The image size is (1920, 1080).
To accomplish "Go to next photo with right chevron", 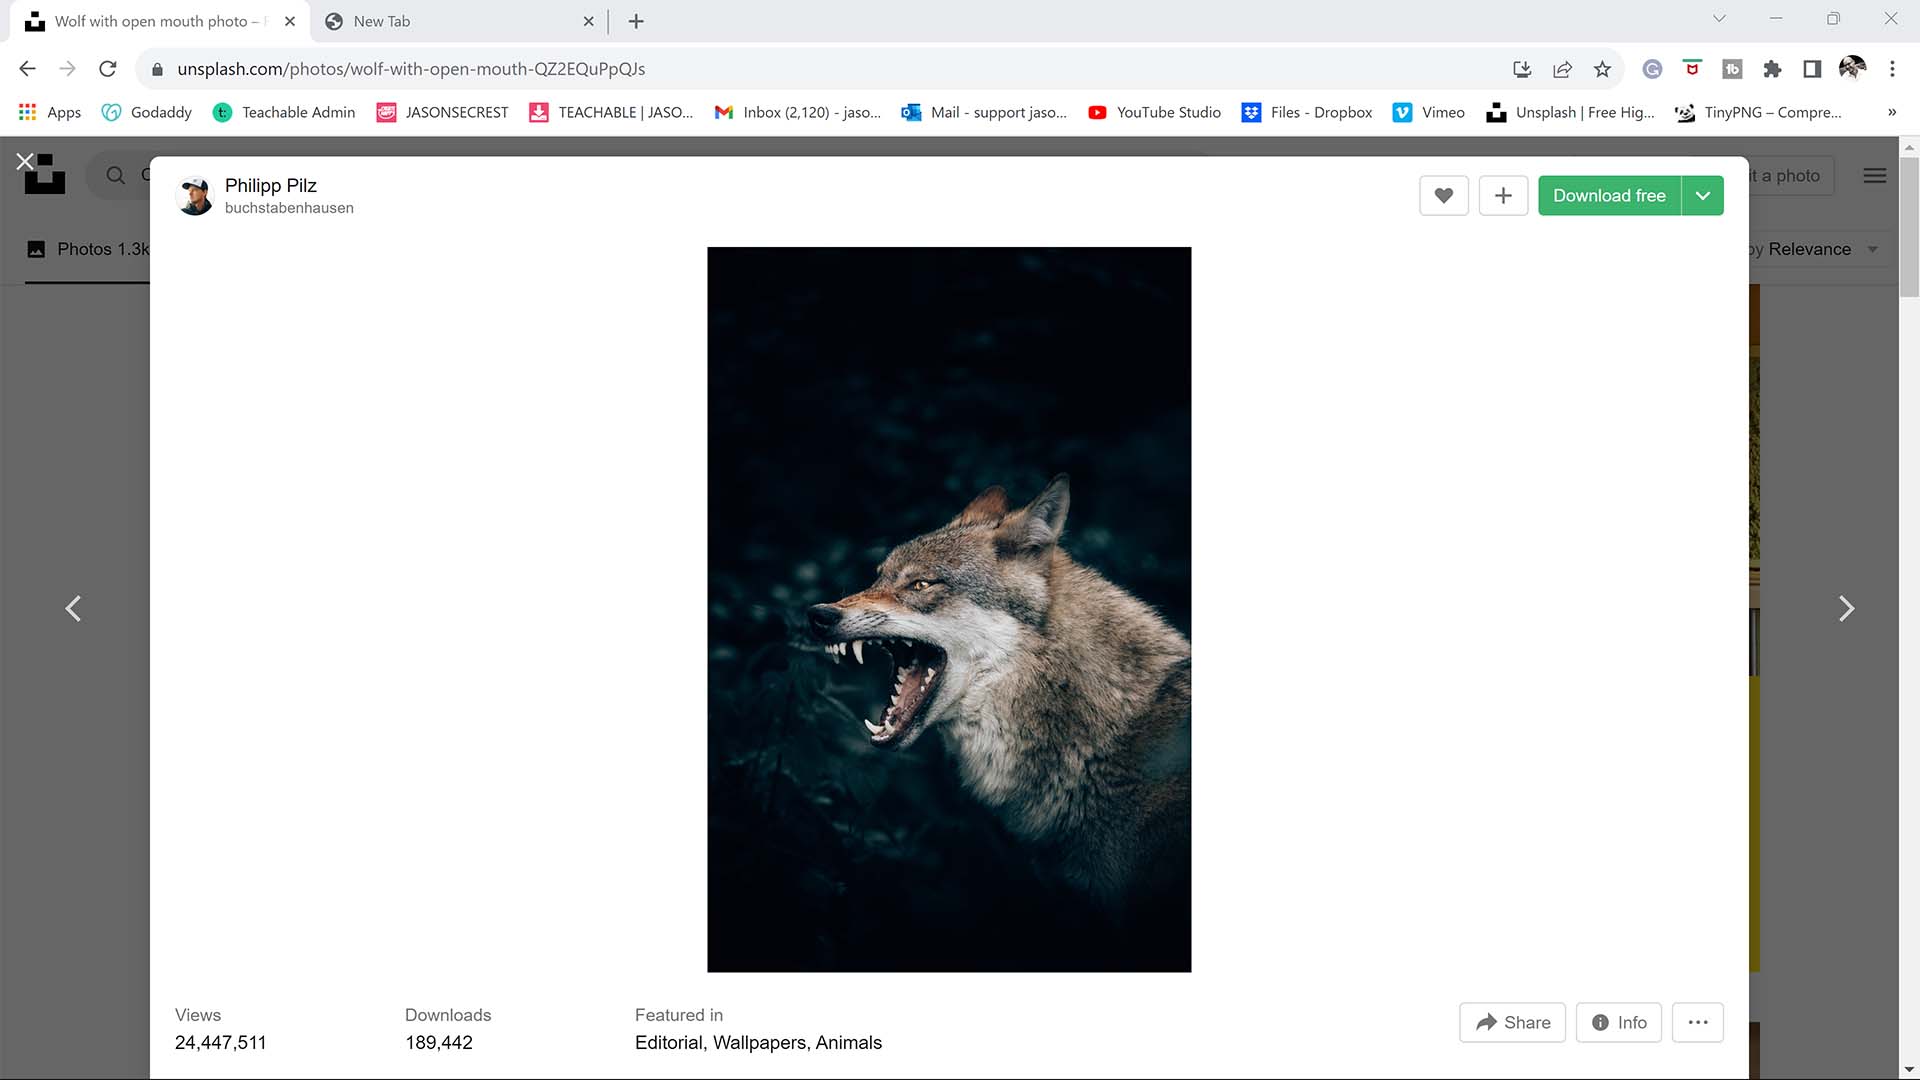I will pos(1846,608).
